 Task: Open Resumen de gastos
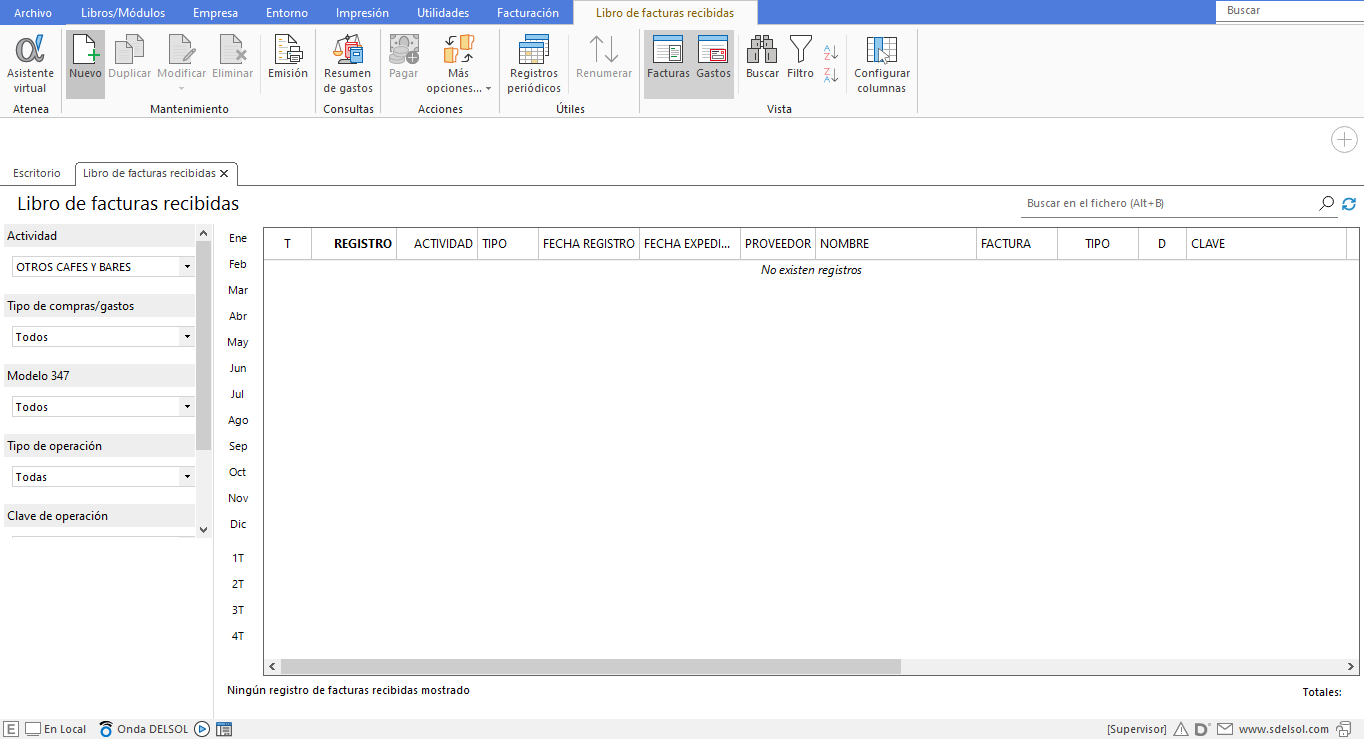[348, 64]
